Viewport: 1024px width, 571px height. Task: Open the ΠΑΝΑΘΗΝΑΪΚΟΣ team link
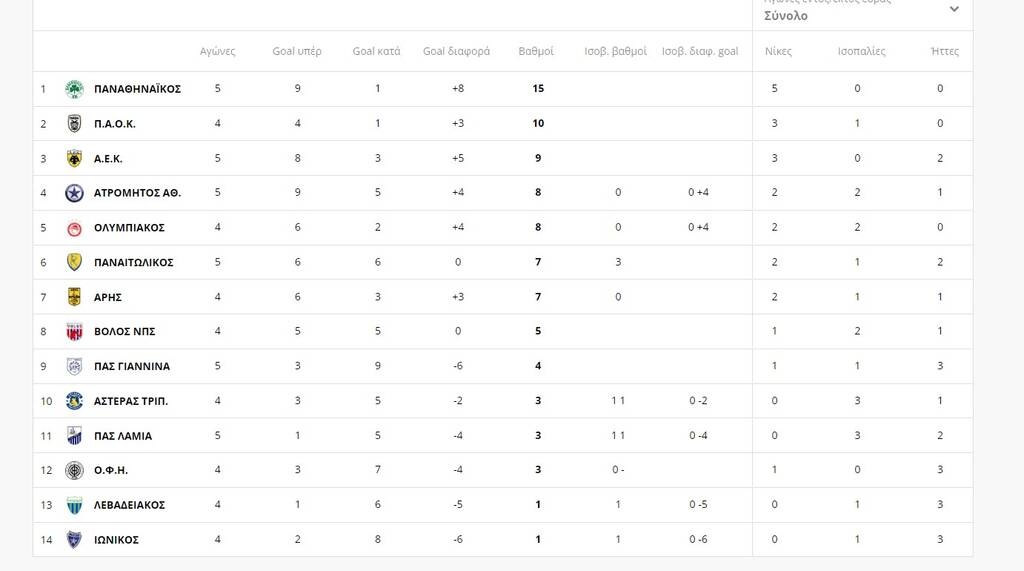tap(137, 89)
